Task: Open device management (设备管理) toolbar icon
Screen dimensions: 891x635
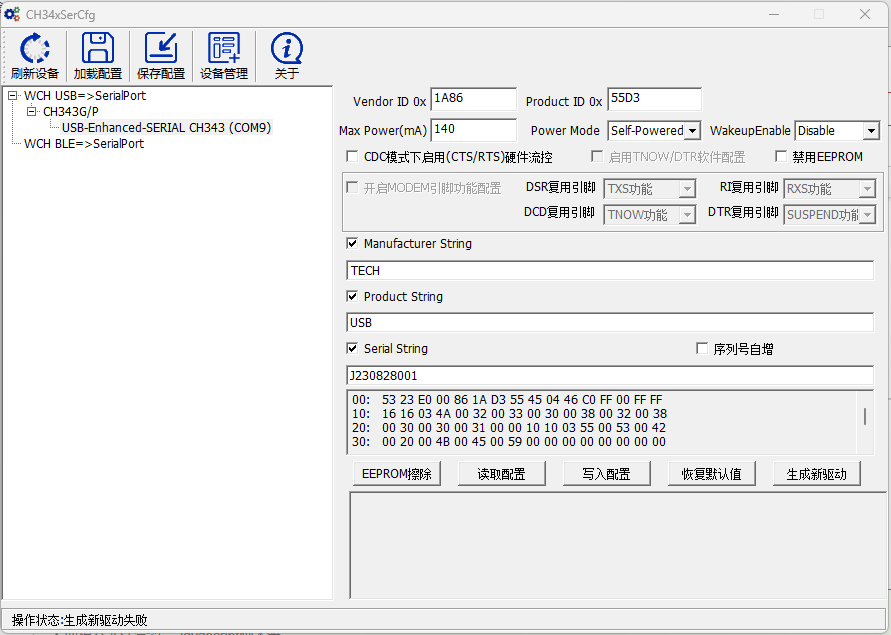Action: (x=223, y=49)
